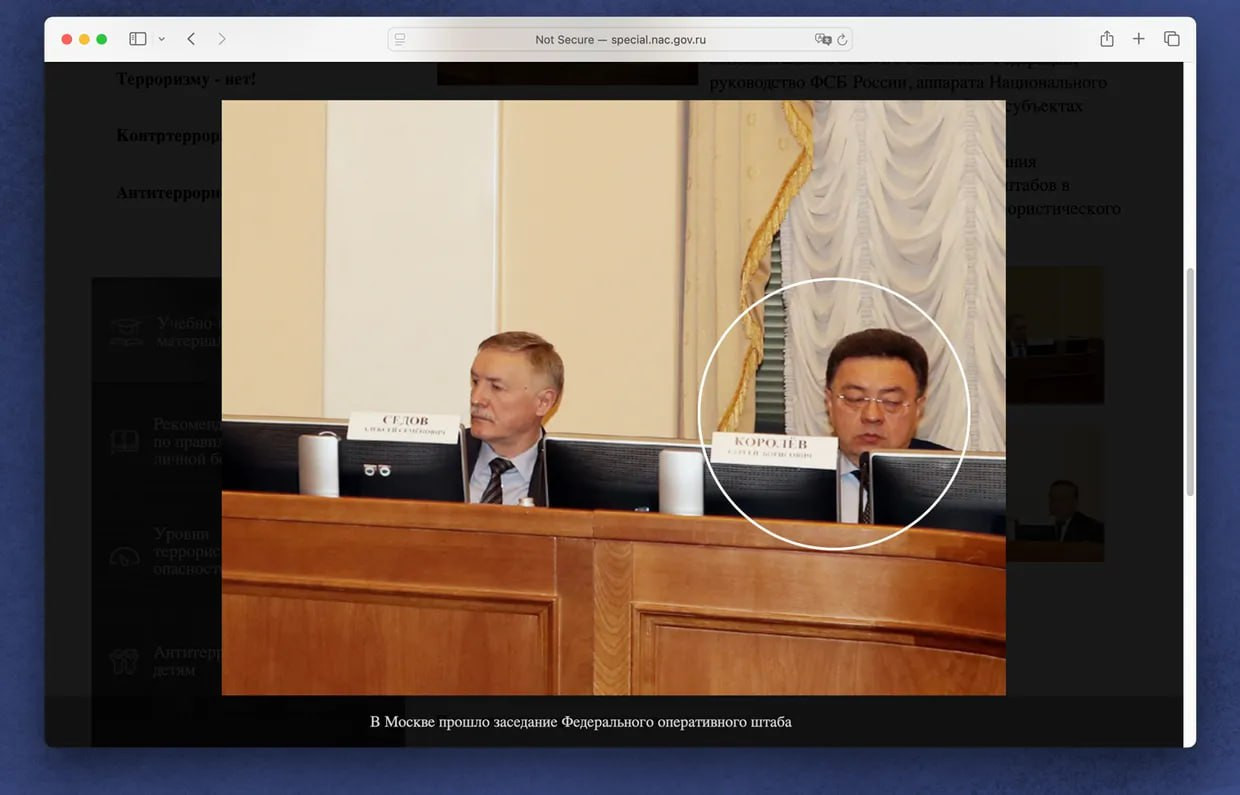Click the book icon for safety recommendations

pyautogui.click(x=125, y=442)
